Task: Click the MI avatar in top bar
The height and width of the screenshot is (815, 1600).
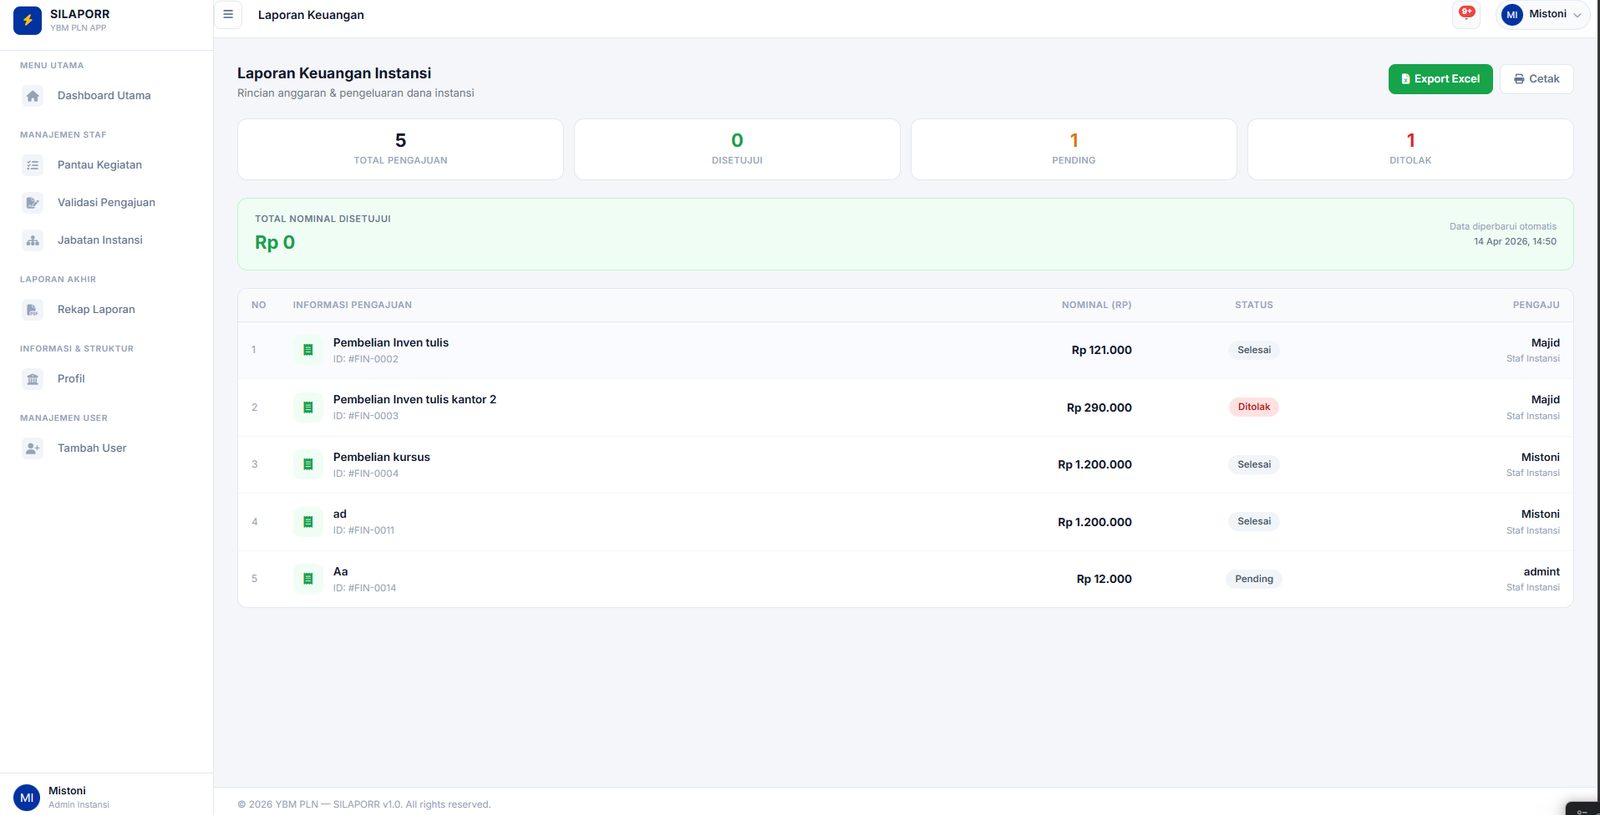Action: [1512, 15]
